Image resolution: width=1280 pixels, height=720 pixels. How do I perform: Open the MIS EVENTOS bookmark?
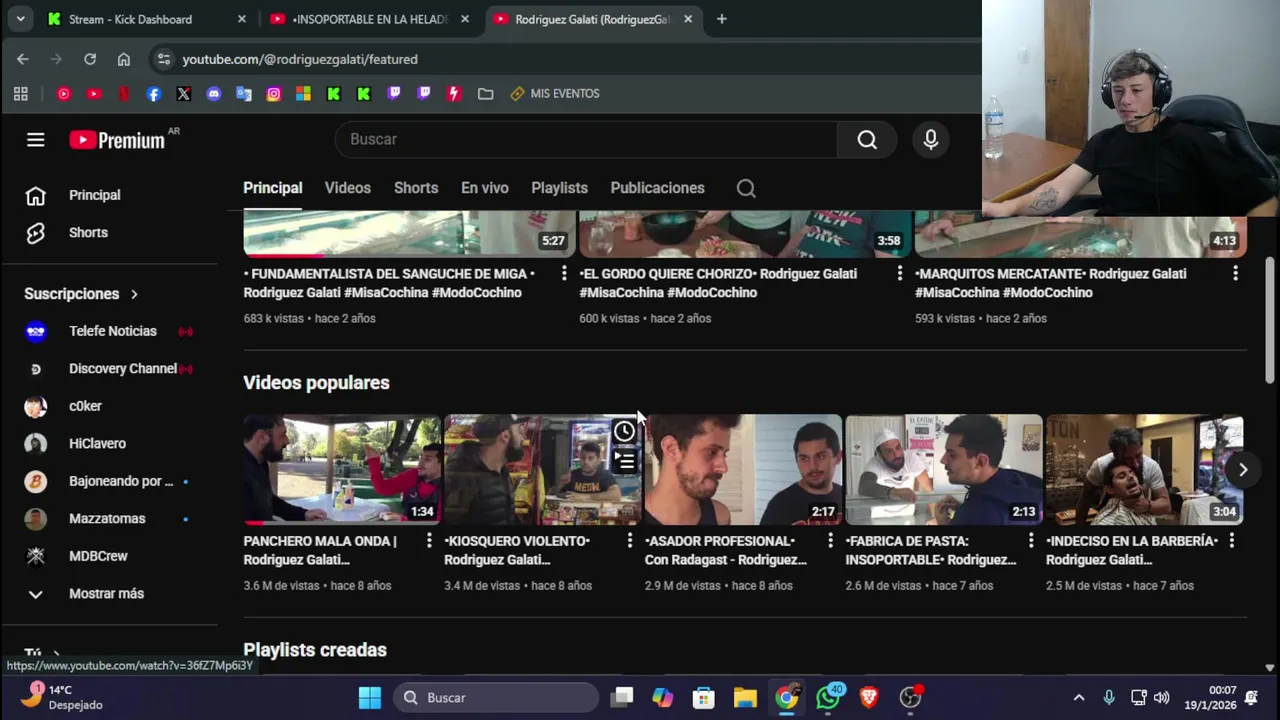tap(555, 94)
